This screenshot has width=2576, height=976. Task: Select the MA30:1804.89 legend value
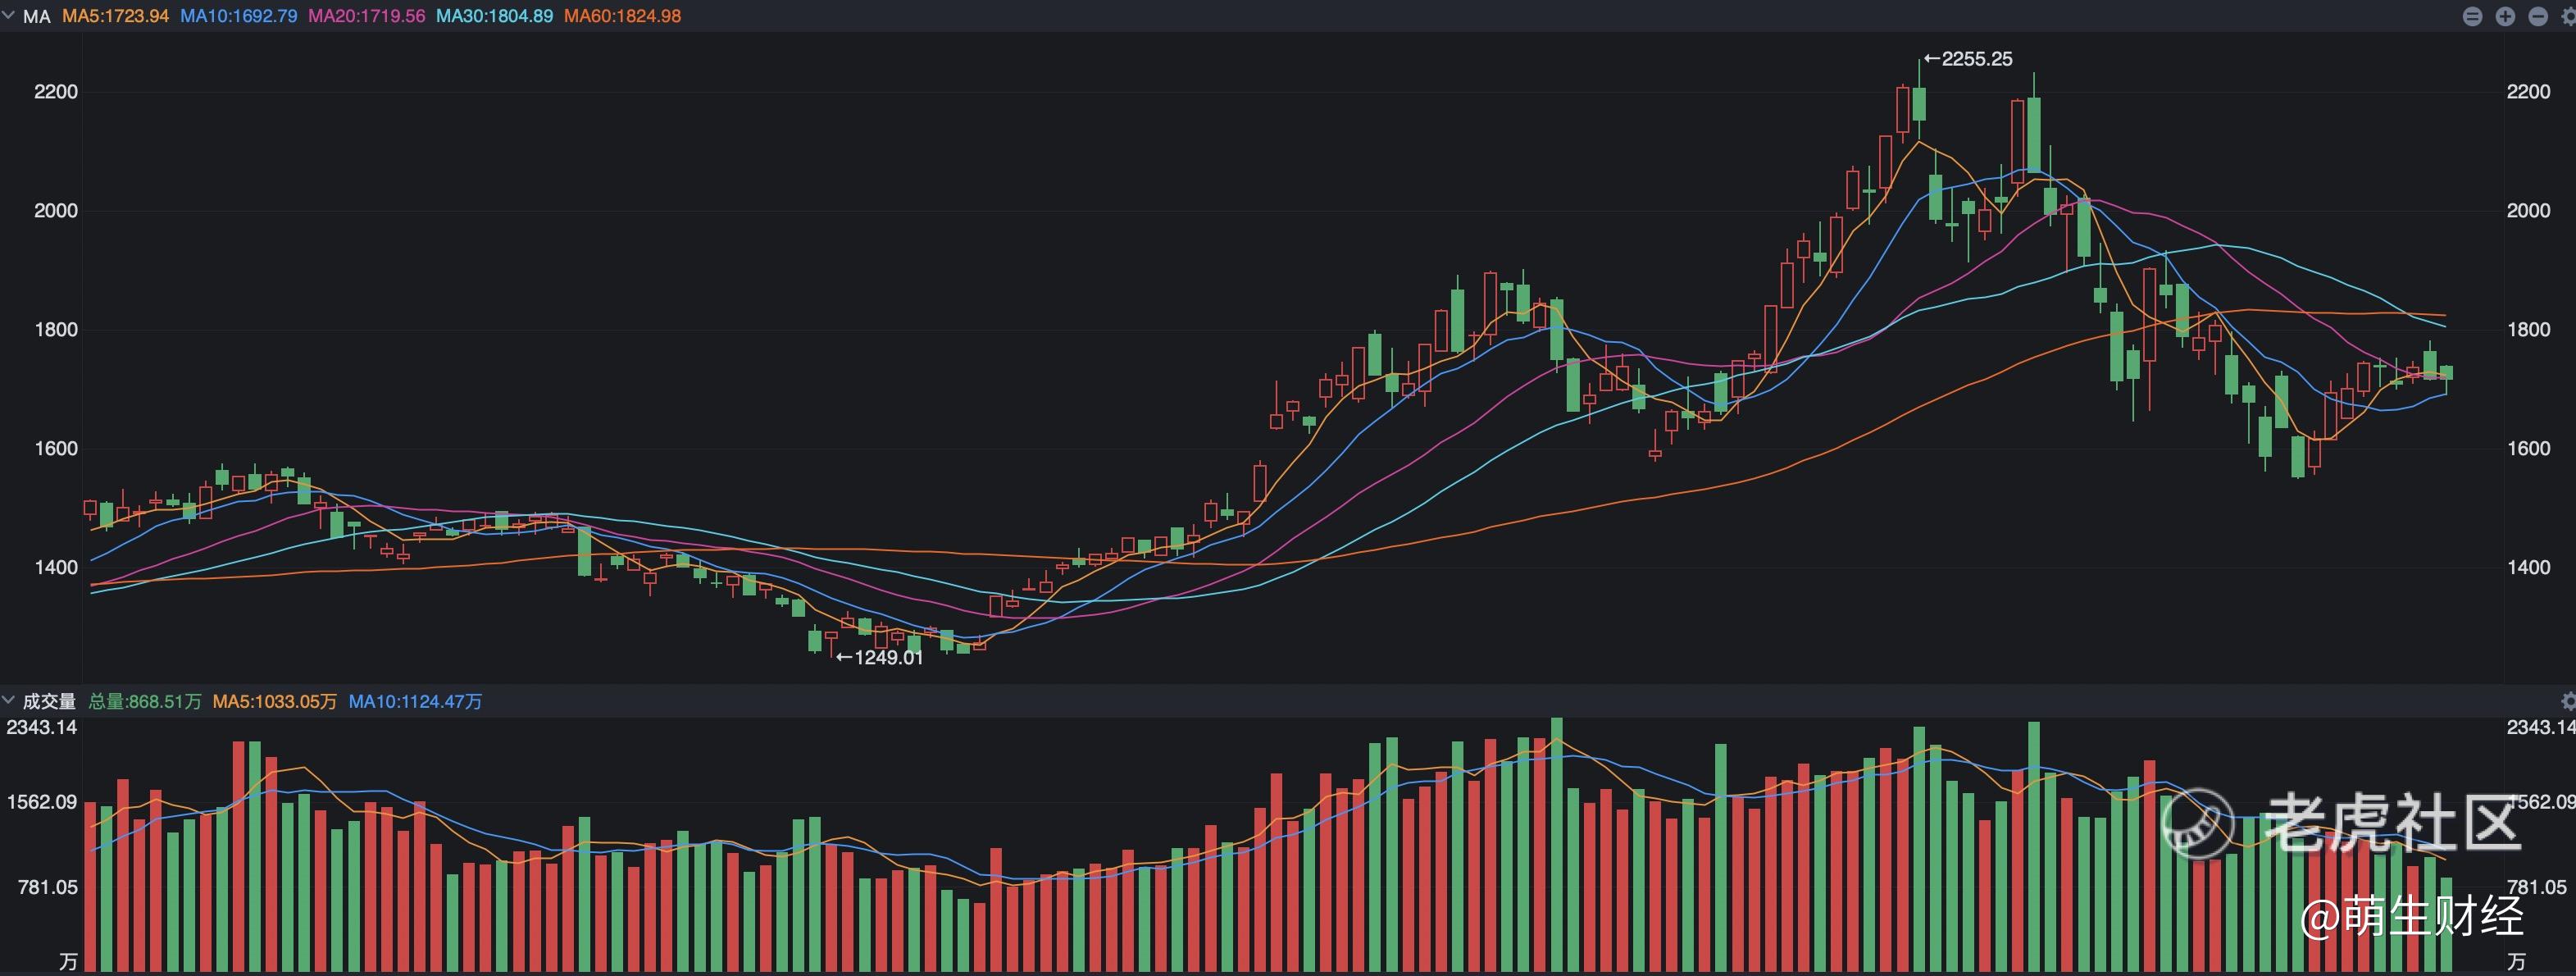pyautogui.click(x=495, y=16)
